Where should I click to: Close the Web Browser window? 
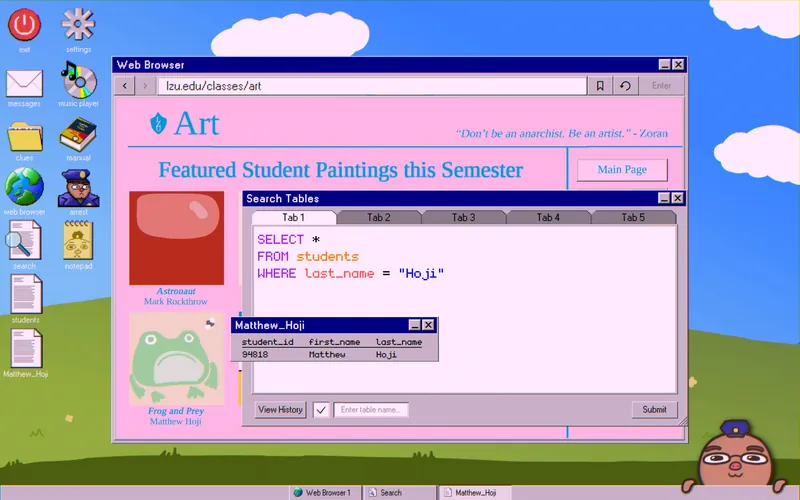(678, 64)
